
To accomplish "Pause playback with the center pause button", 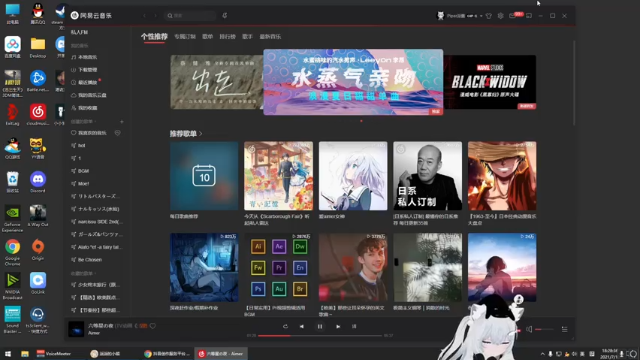I will 320,327.
